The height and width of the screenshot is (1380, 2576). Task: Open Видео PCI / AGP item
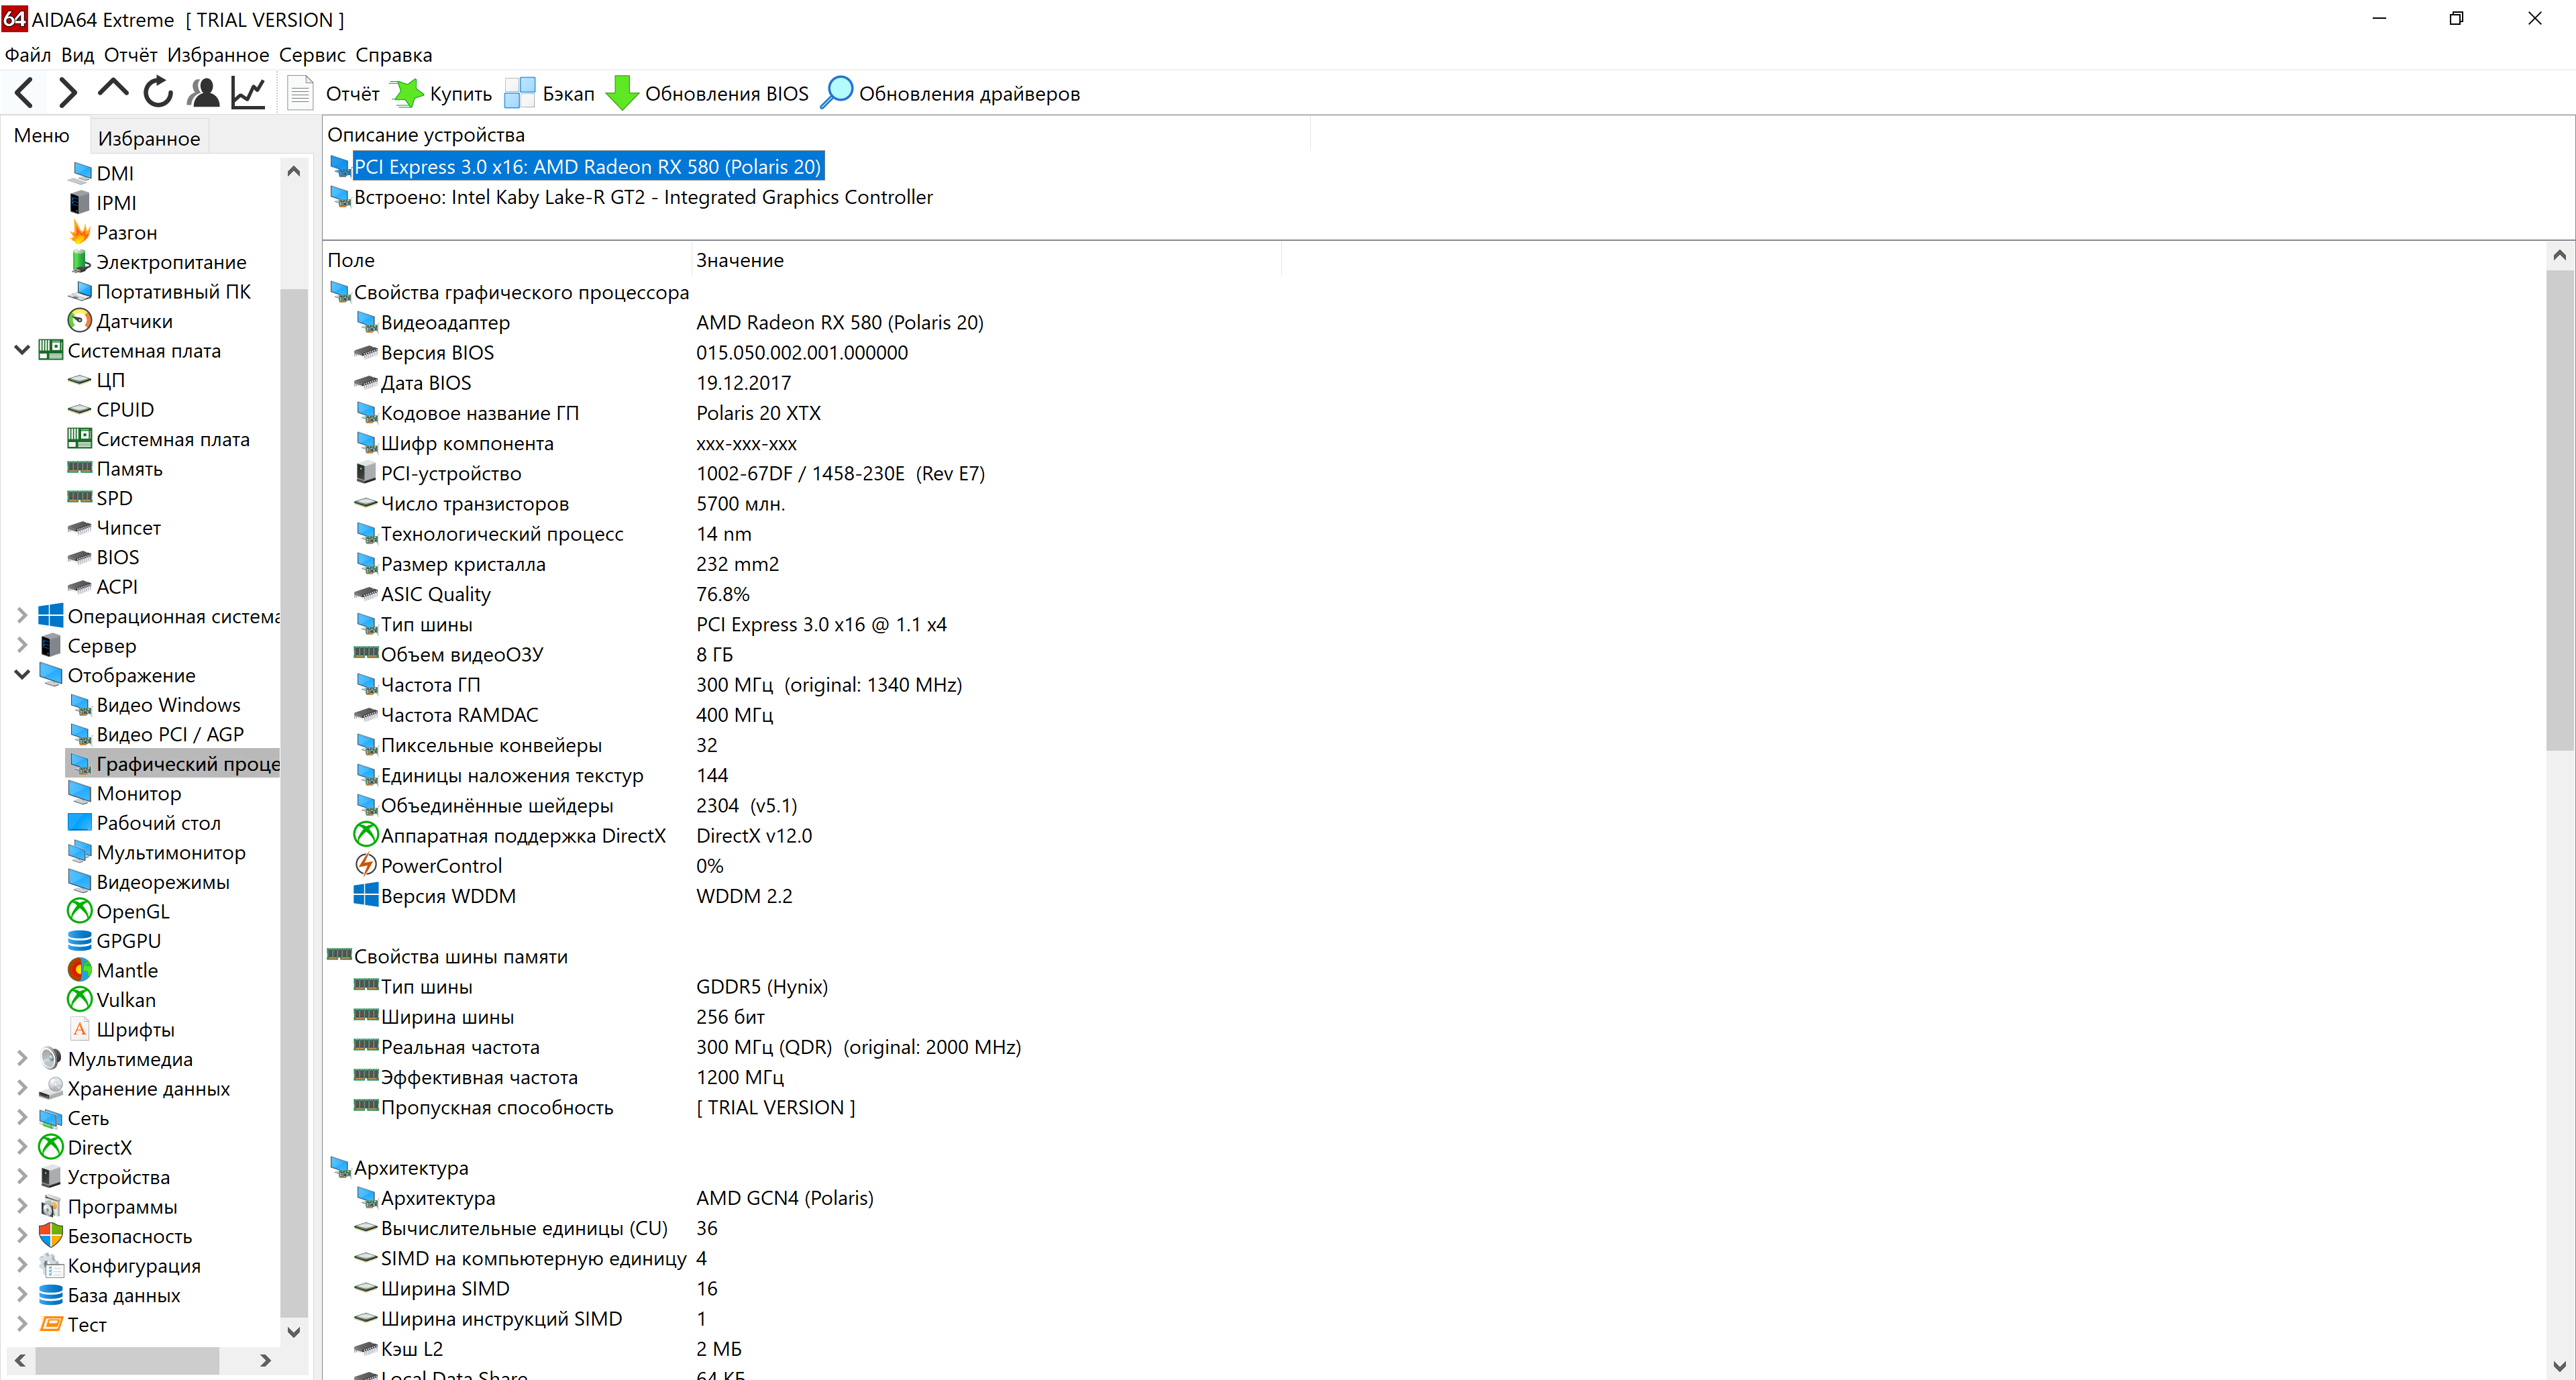point(156,734)
